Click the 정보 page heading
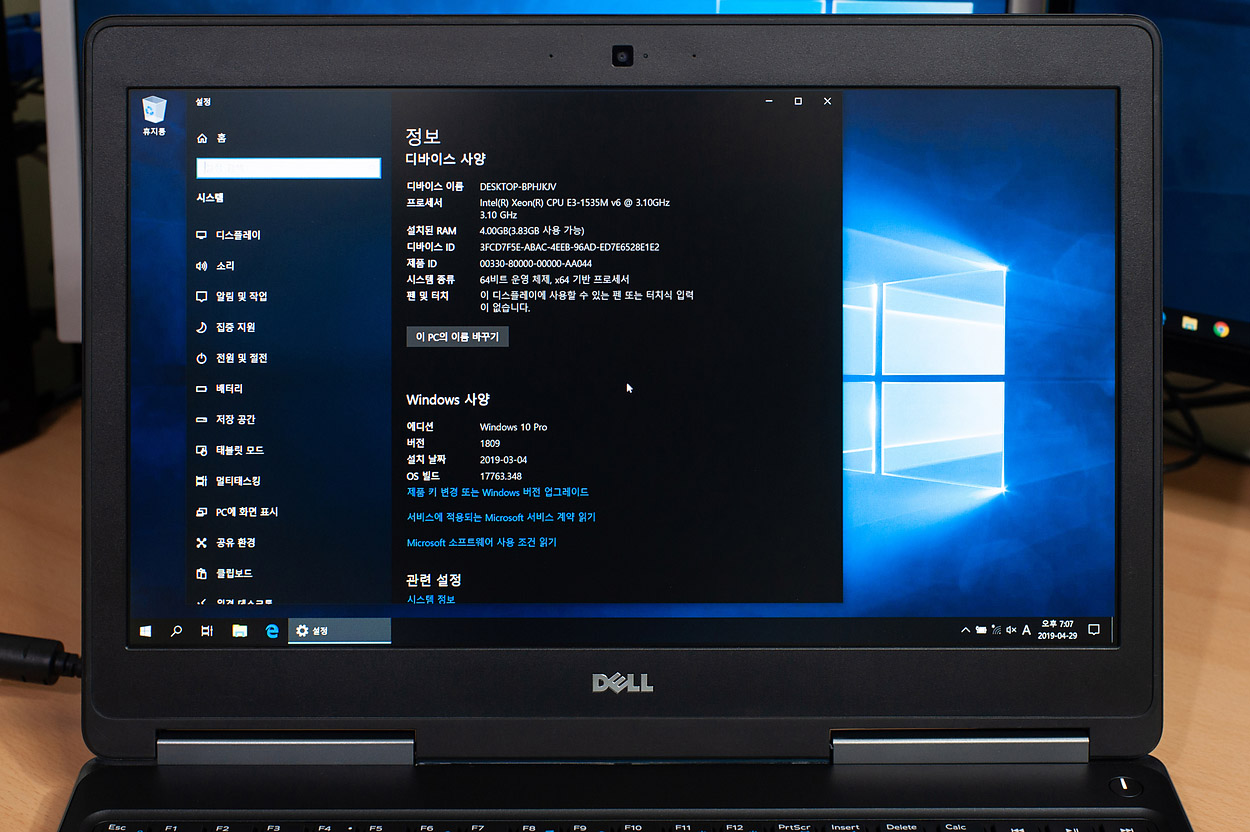The image size is (1250, 832). click(423, 137)
